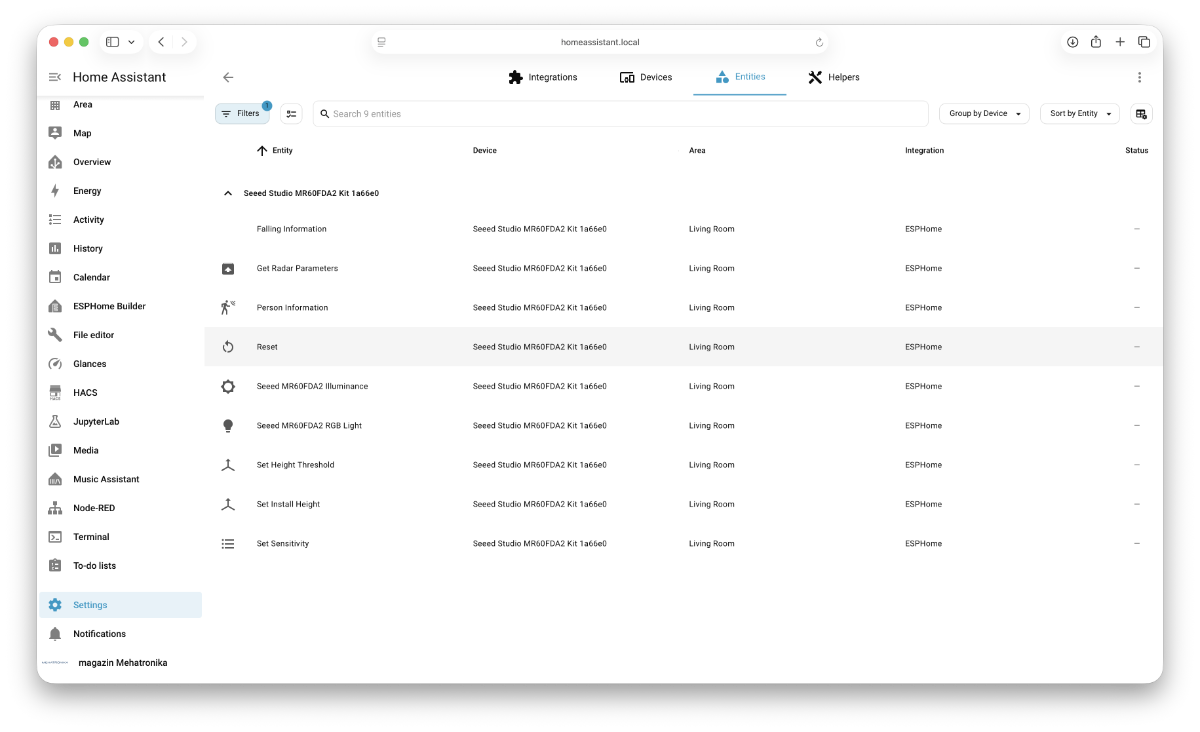Toggle the Filters button
Viewport: 1200px width, 732px height.
point(242,114)
